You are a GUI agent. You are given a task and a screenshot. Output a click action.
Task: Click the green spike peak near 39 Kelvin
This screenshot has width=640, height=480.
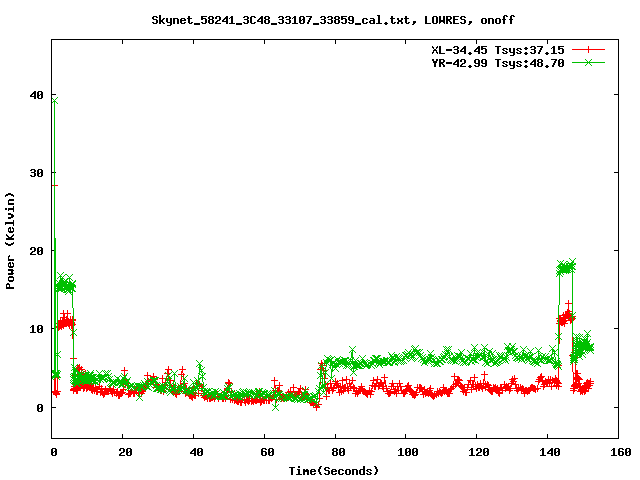coord(55,100)
